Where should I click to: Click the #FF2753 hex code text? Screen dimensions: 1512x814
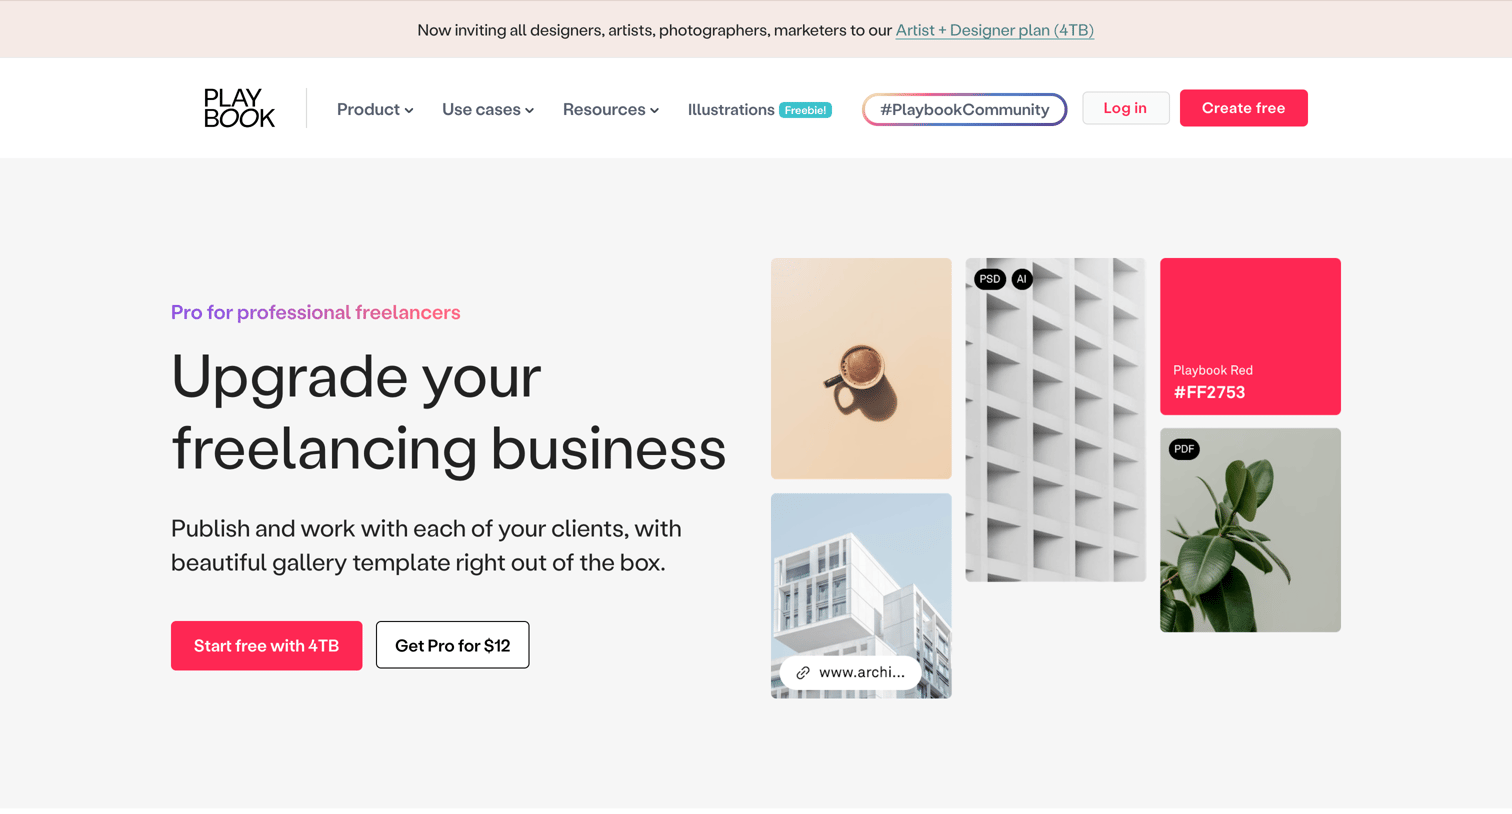tap(1209, 393)
